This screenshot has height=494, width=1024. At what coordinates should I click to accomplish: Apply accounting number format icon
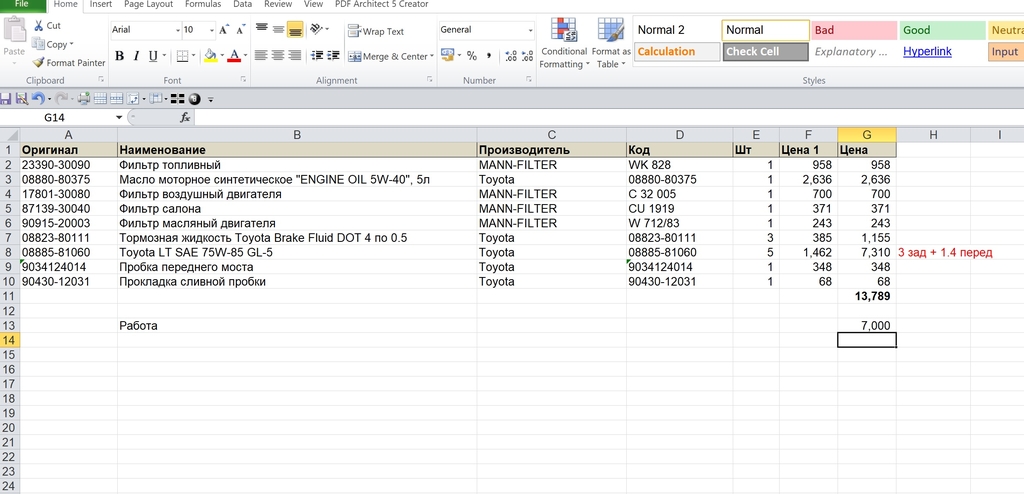point(447,55)
